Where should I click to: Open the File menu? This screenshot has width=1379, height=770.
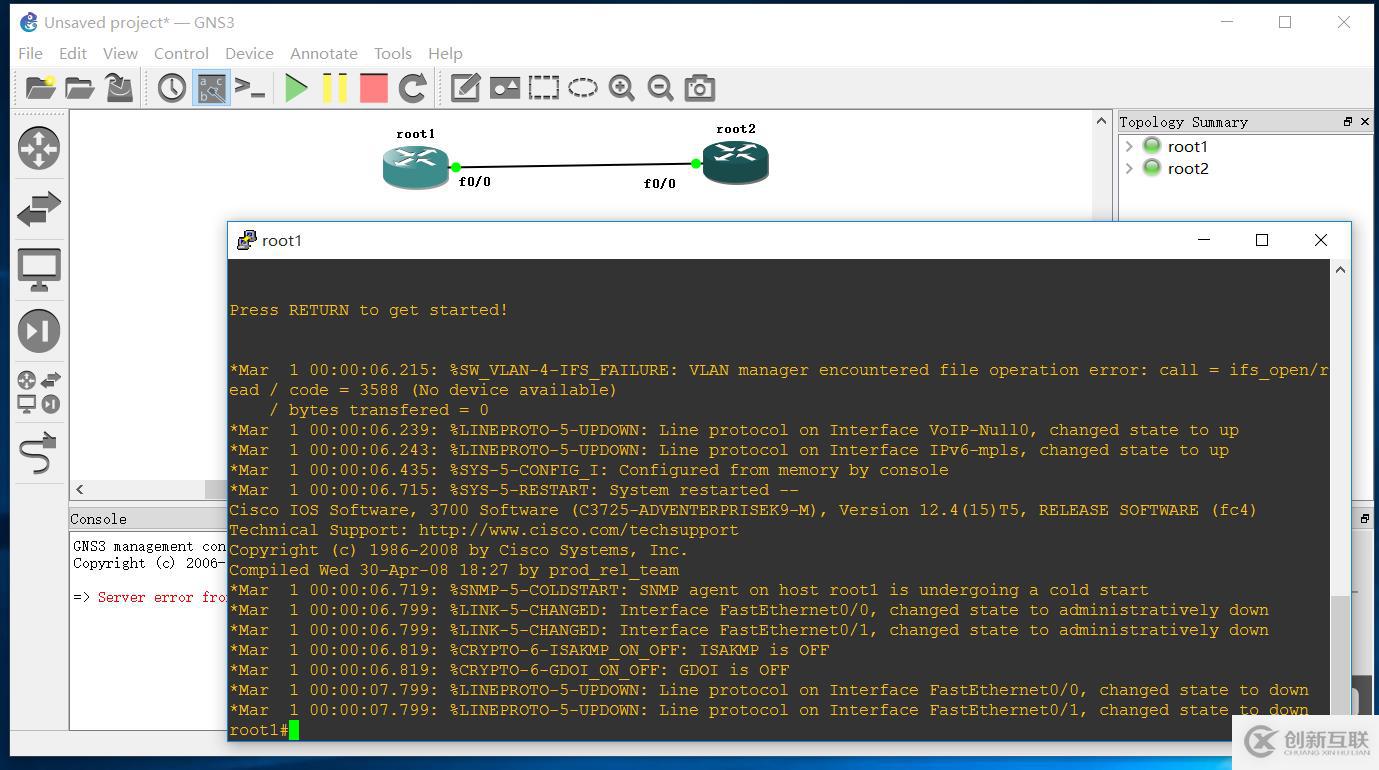30,53
